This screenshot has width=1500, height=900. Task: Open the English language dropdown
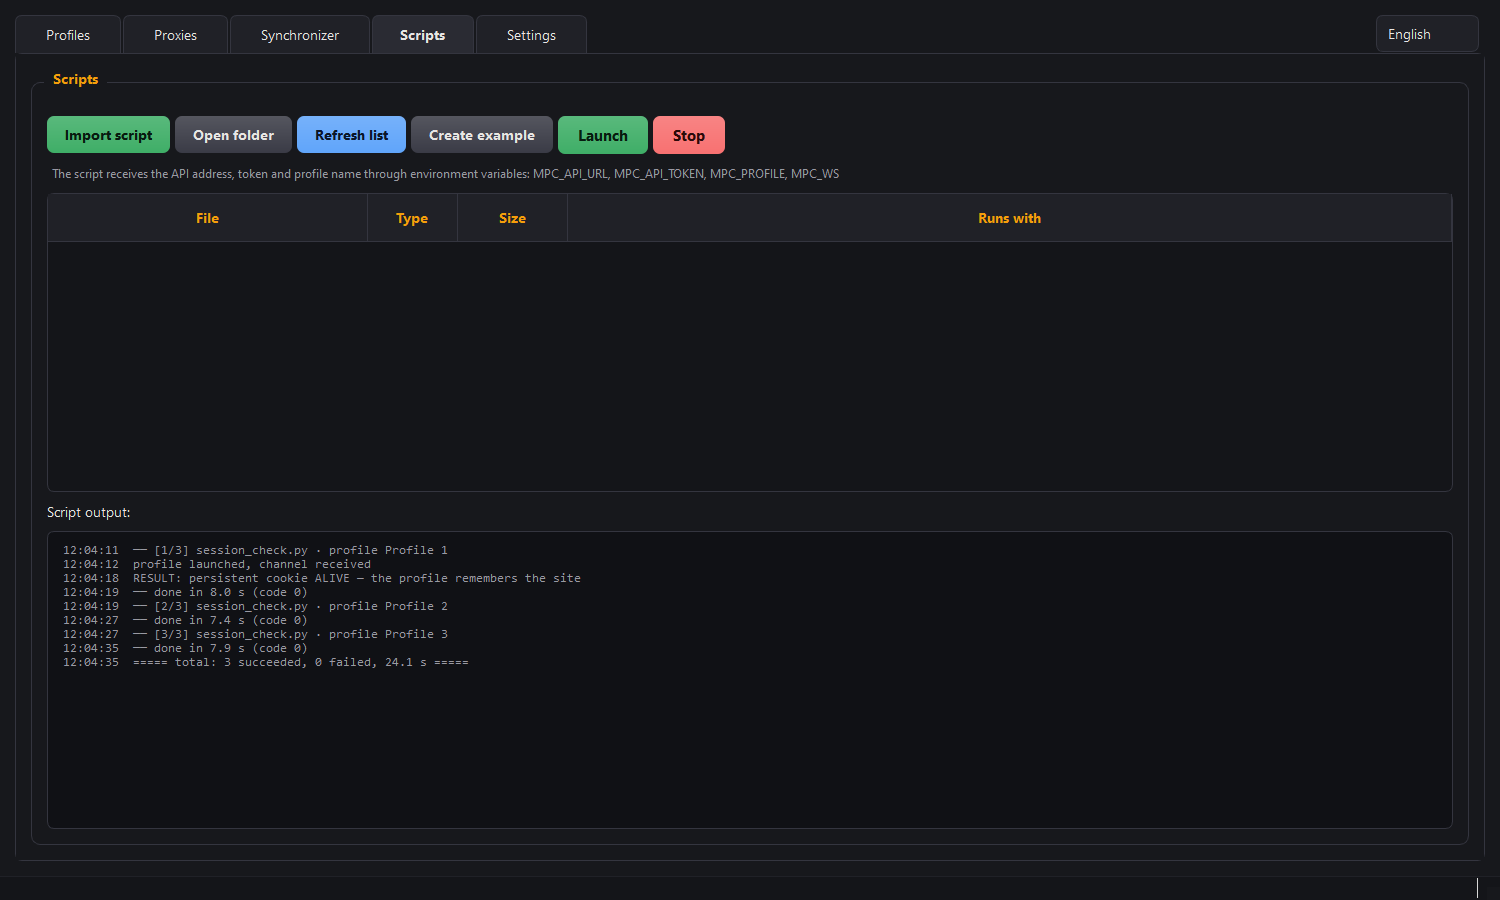1427,34
